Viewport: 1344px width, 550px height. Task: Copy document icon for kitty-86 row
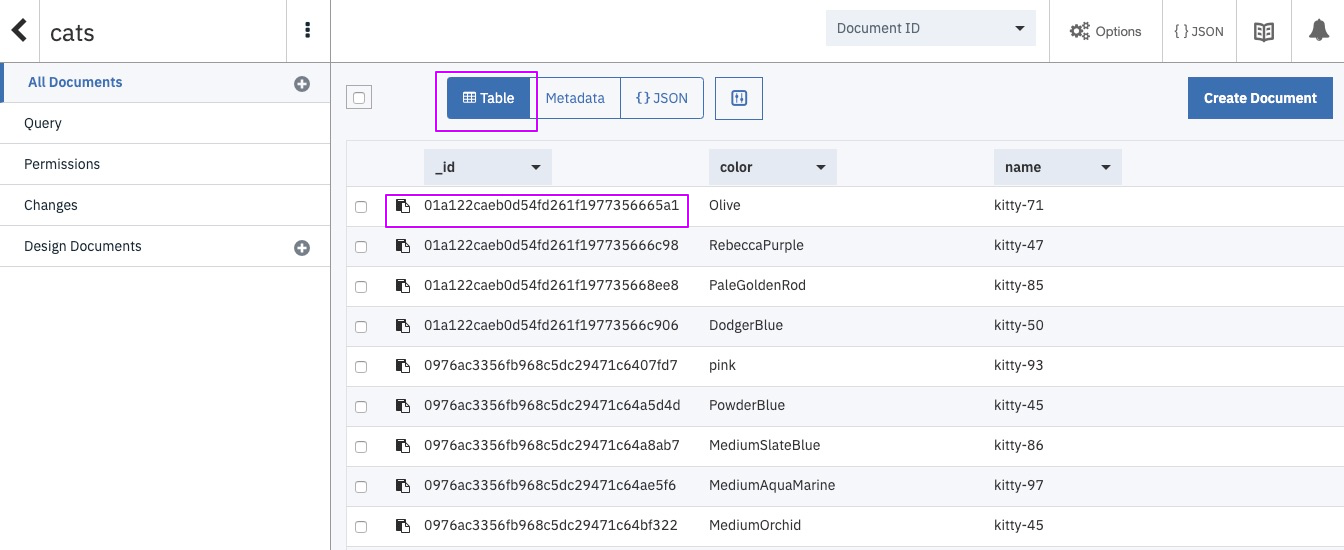(x=402, y=446)
